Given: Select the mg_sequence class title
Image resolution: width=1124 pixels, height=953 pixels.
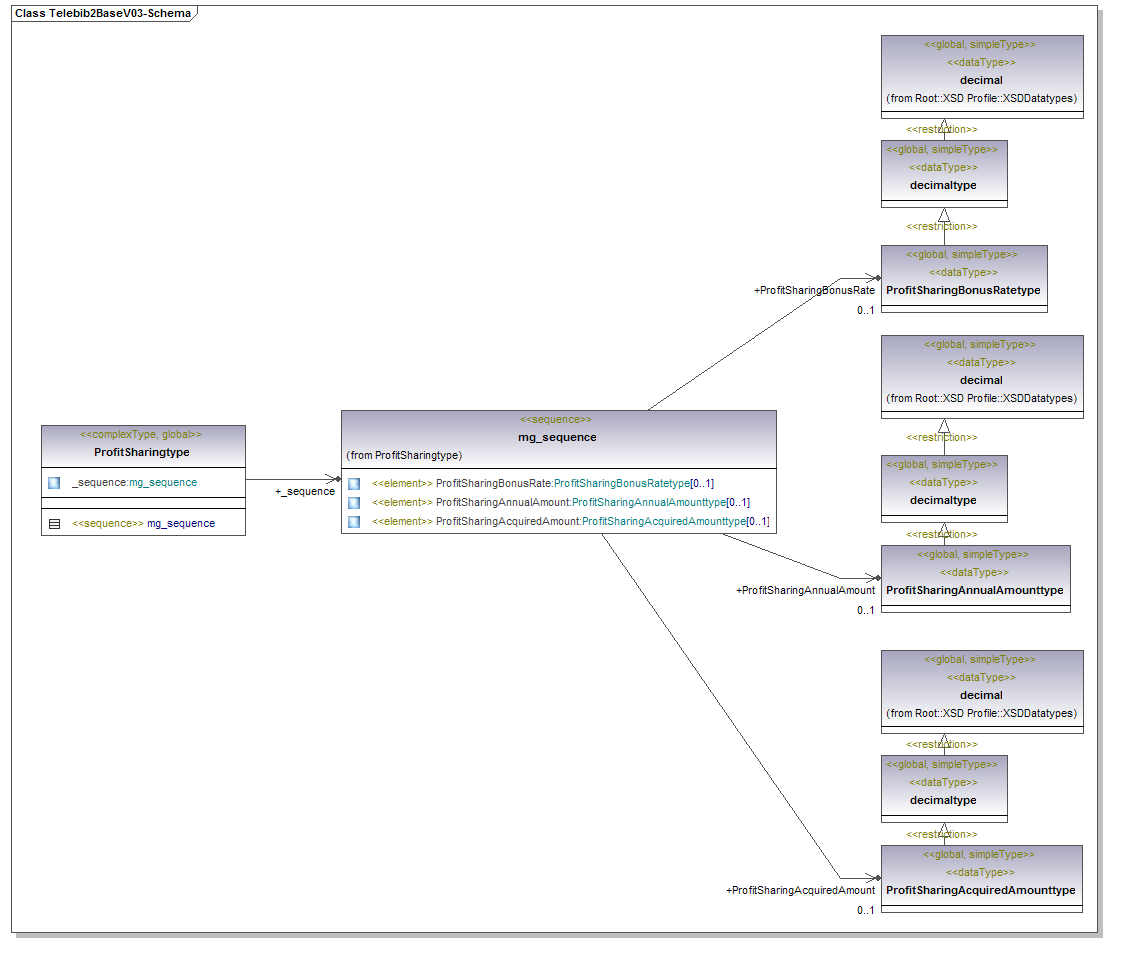Looking at the screenshot, I should [557, 437].
